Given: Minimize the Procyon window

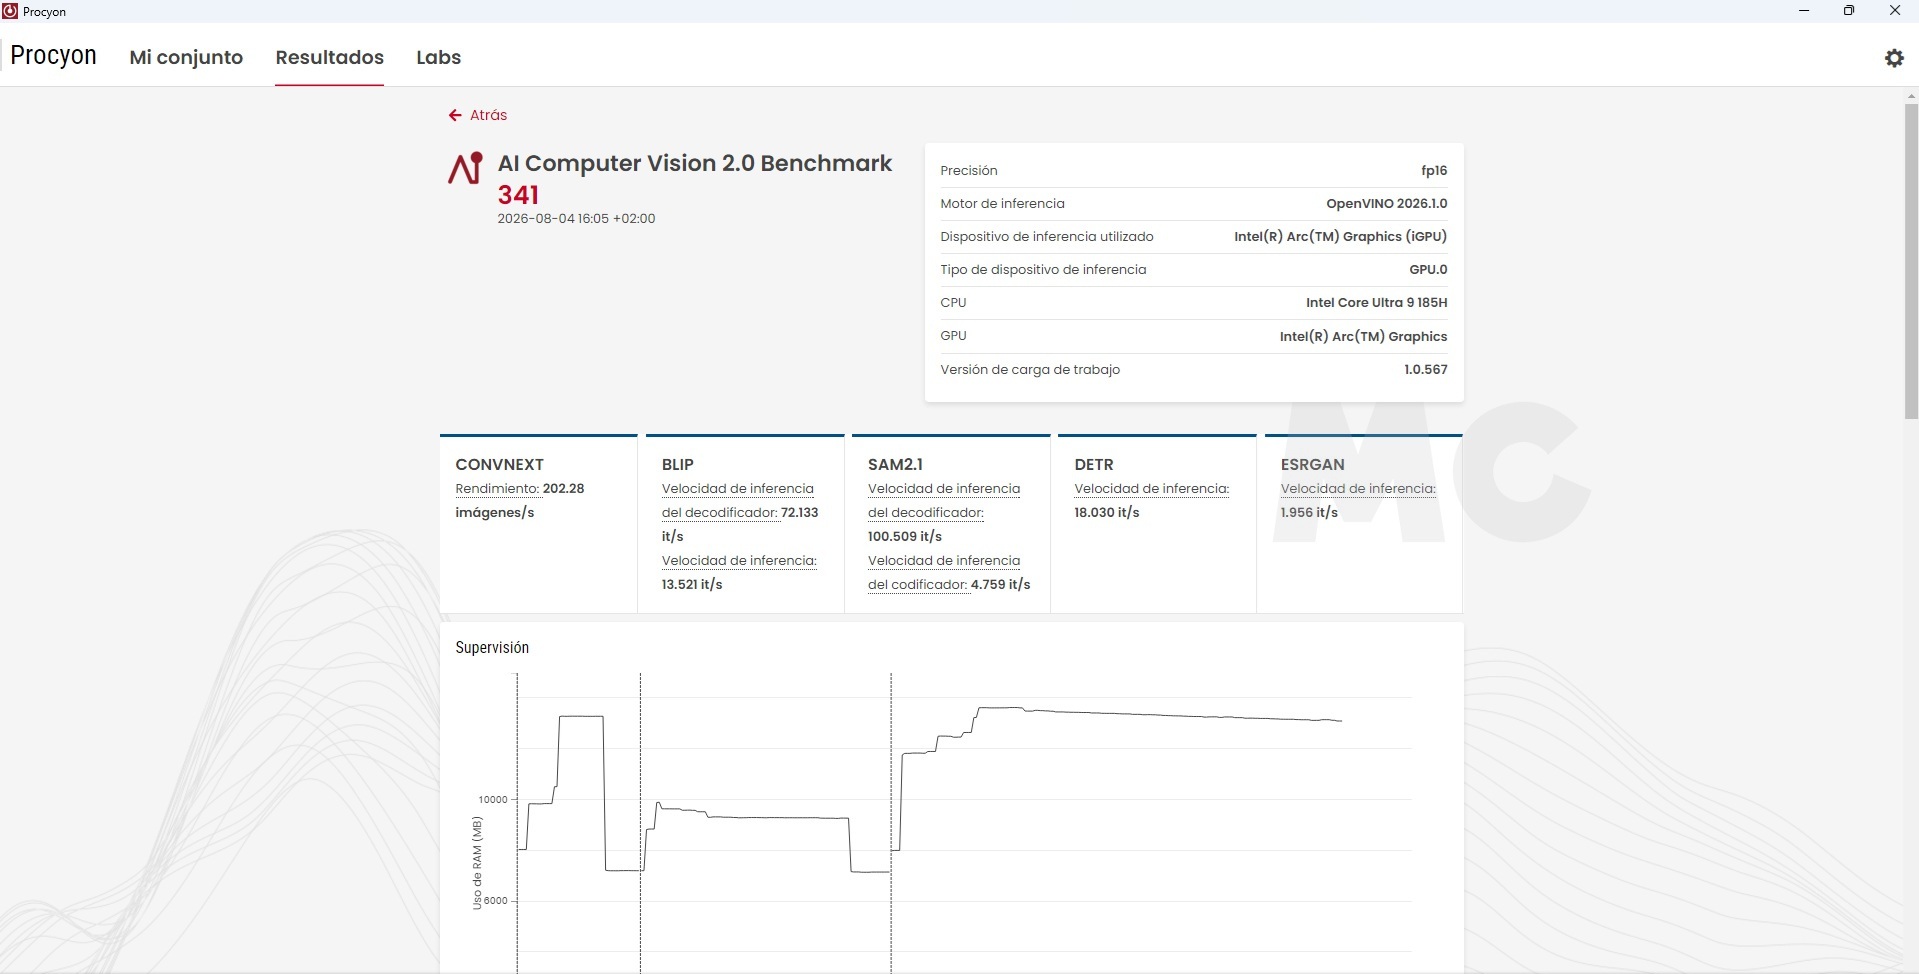Looking at the screenshot, I should [x=1804, y=11].
